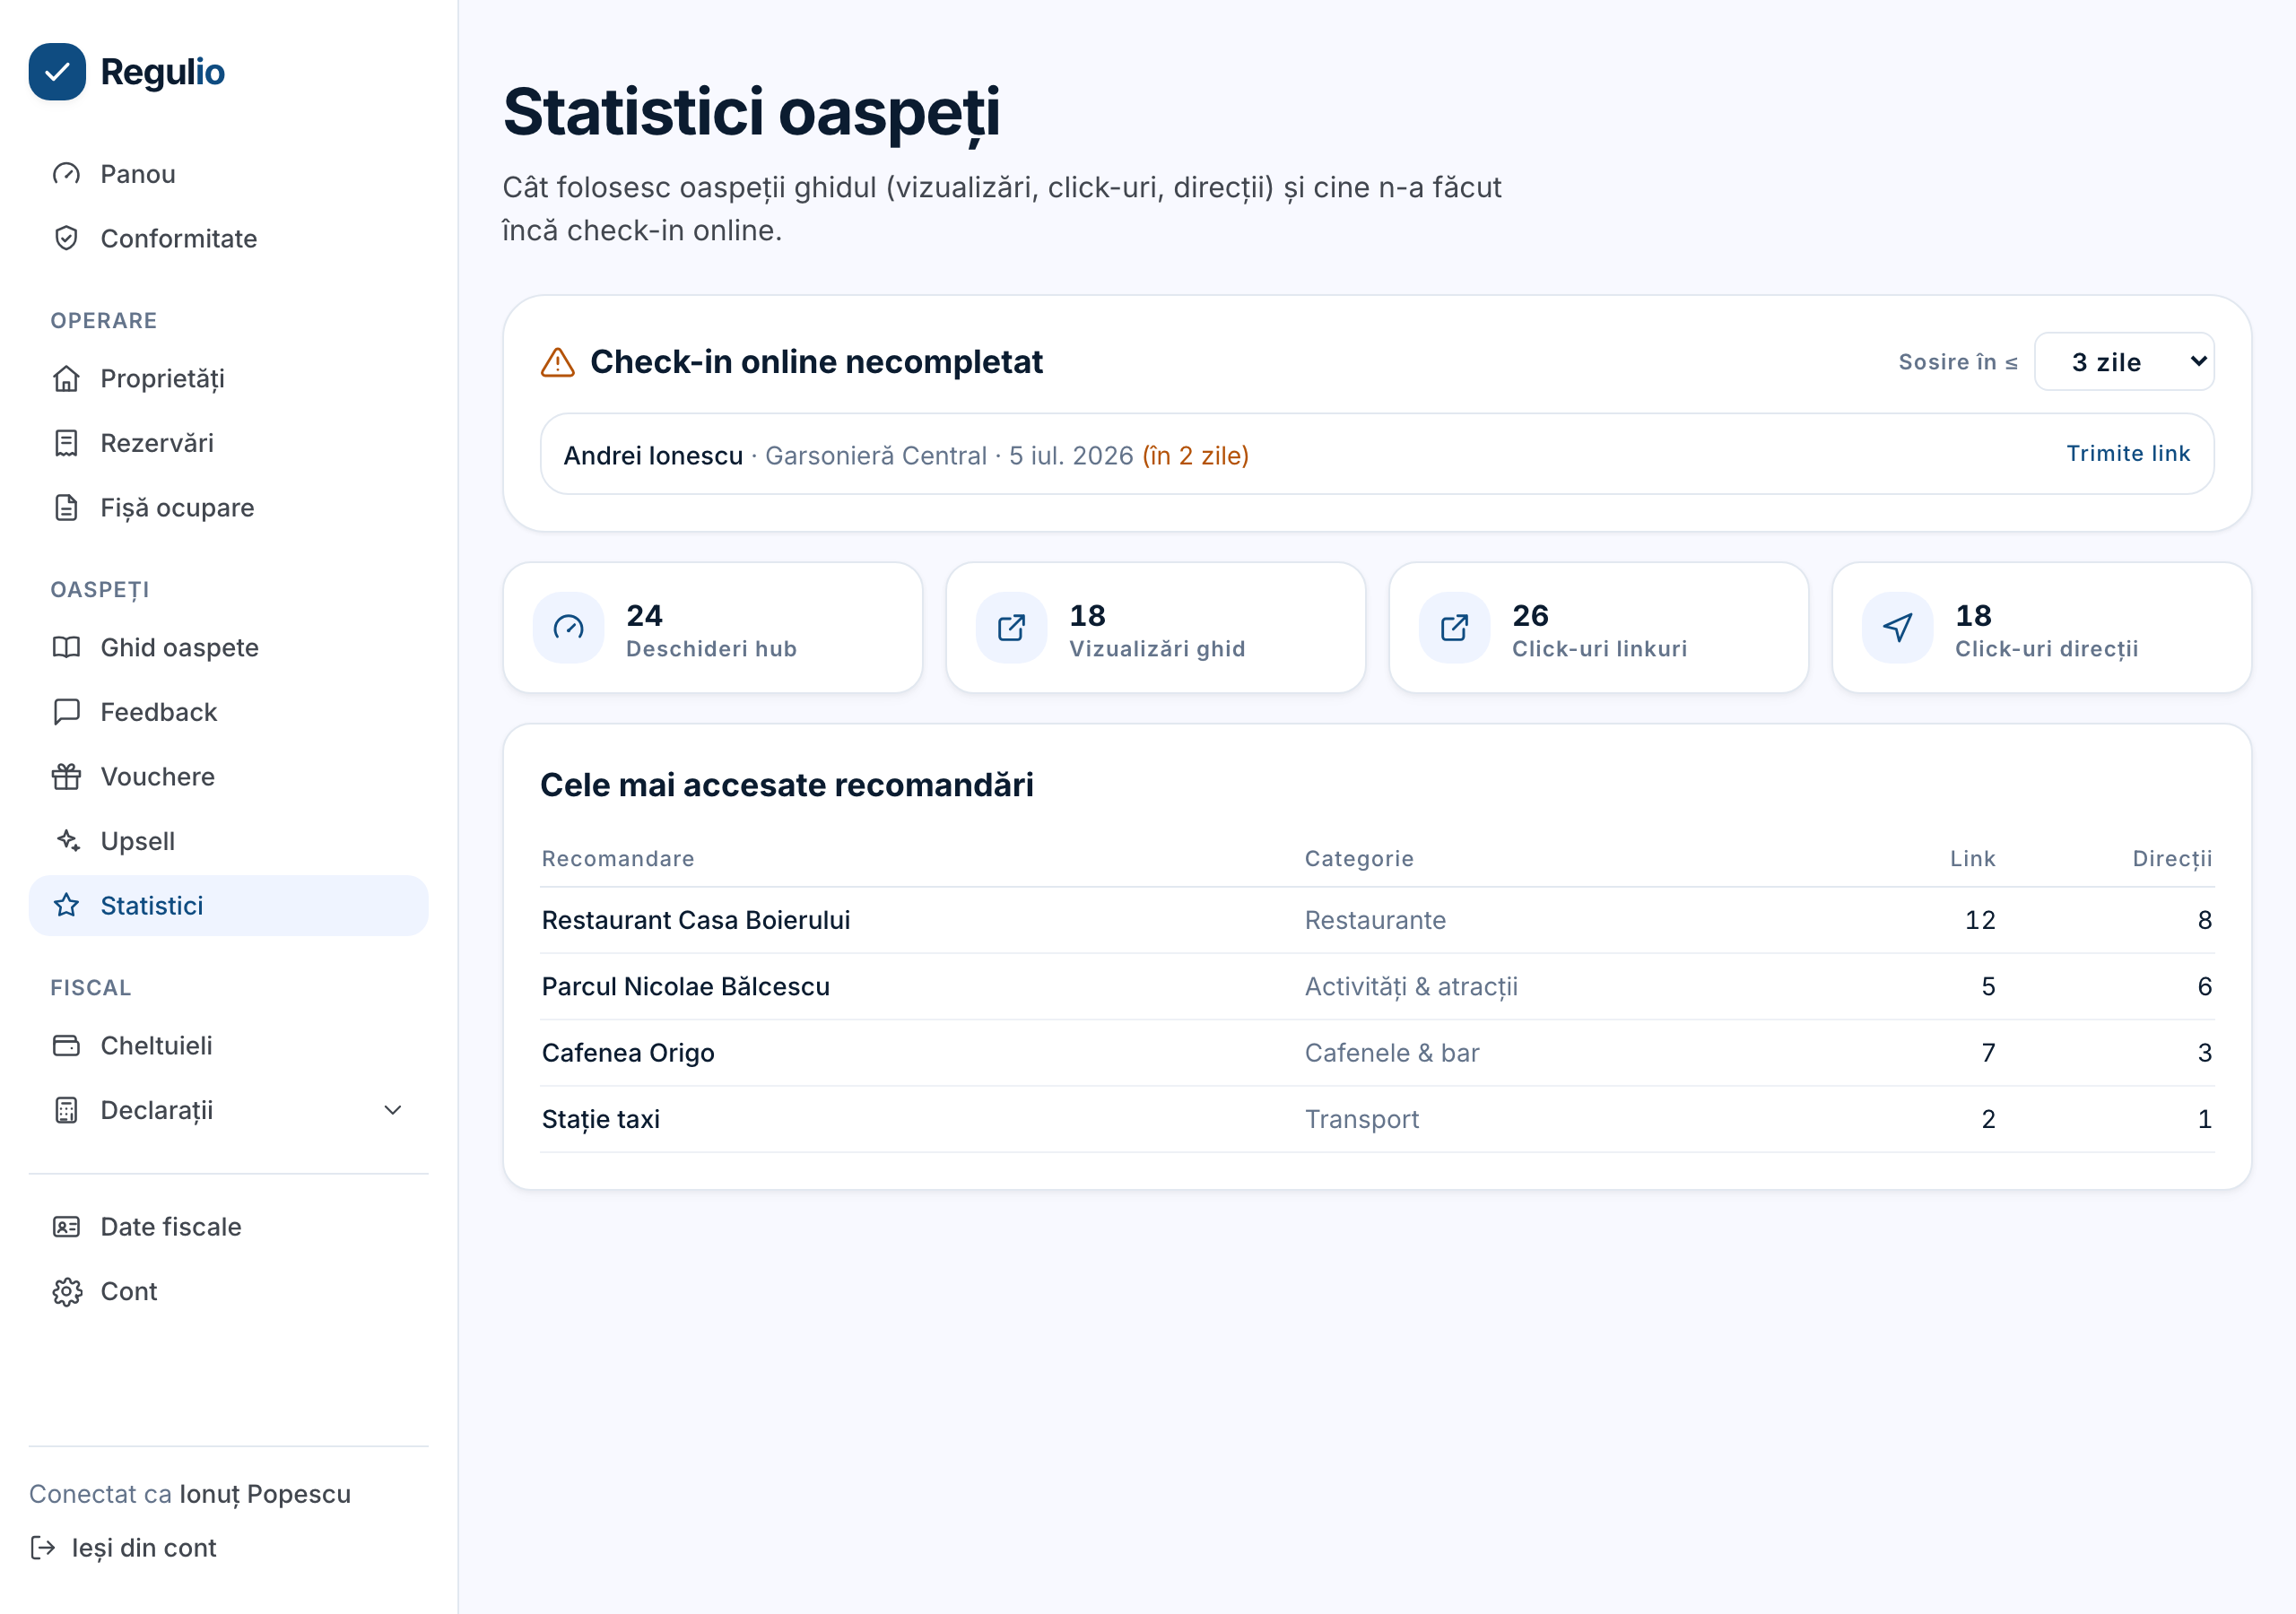Click the warning triangle icon beside Check-in
Screen dimensions: 2296x1614
(557, 362)
